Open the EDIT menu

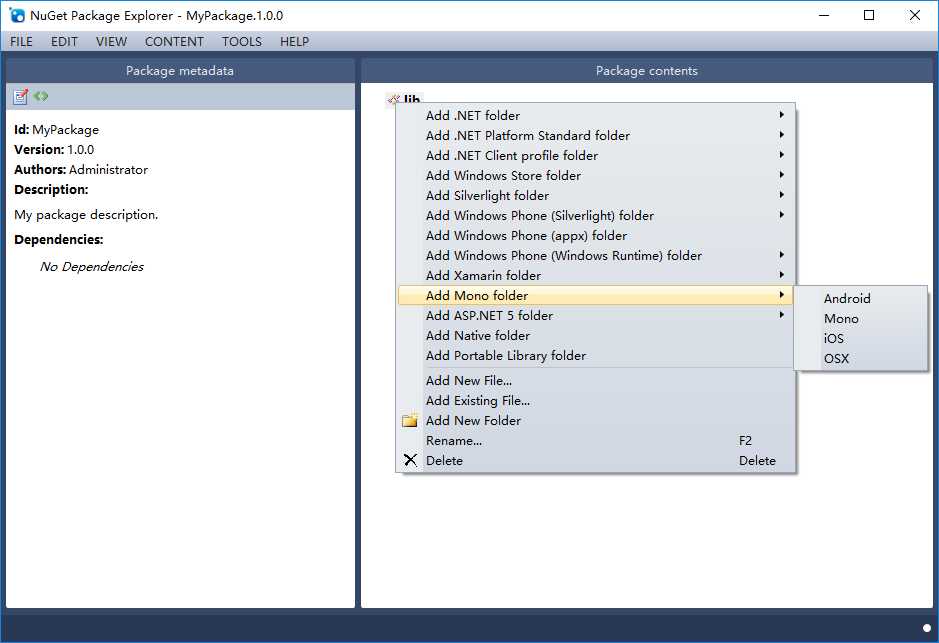pos(64,41)
